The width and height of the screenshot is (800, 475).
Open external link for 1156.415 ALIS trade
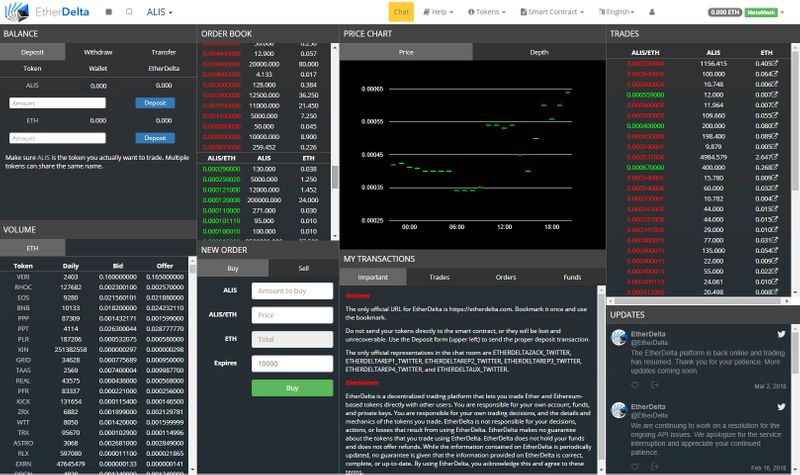tap(775, 64)
